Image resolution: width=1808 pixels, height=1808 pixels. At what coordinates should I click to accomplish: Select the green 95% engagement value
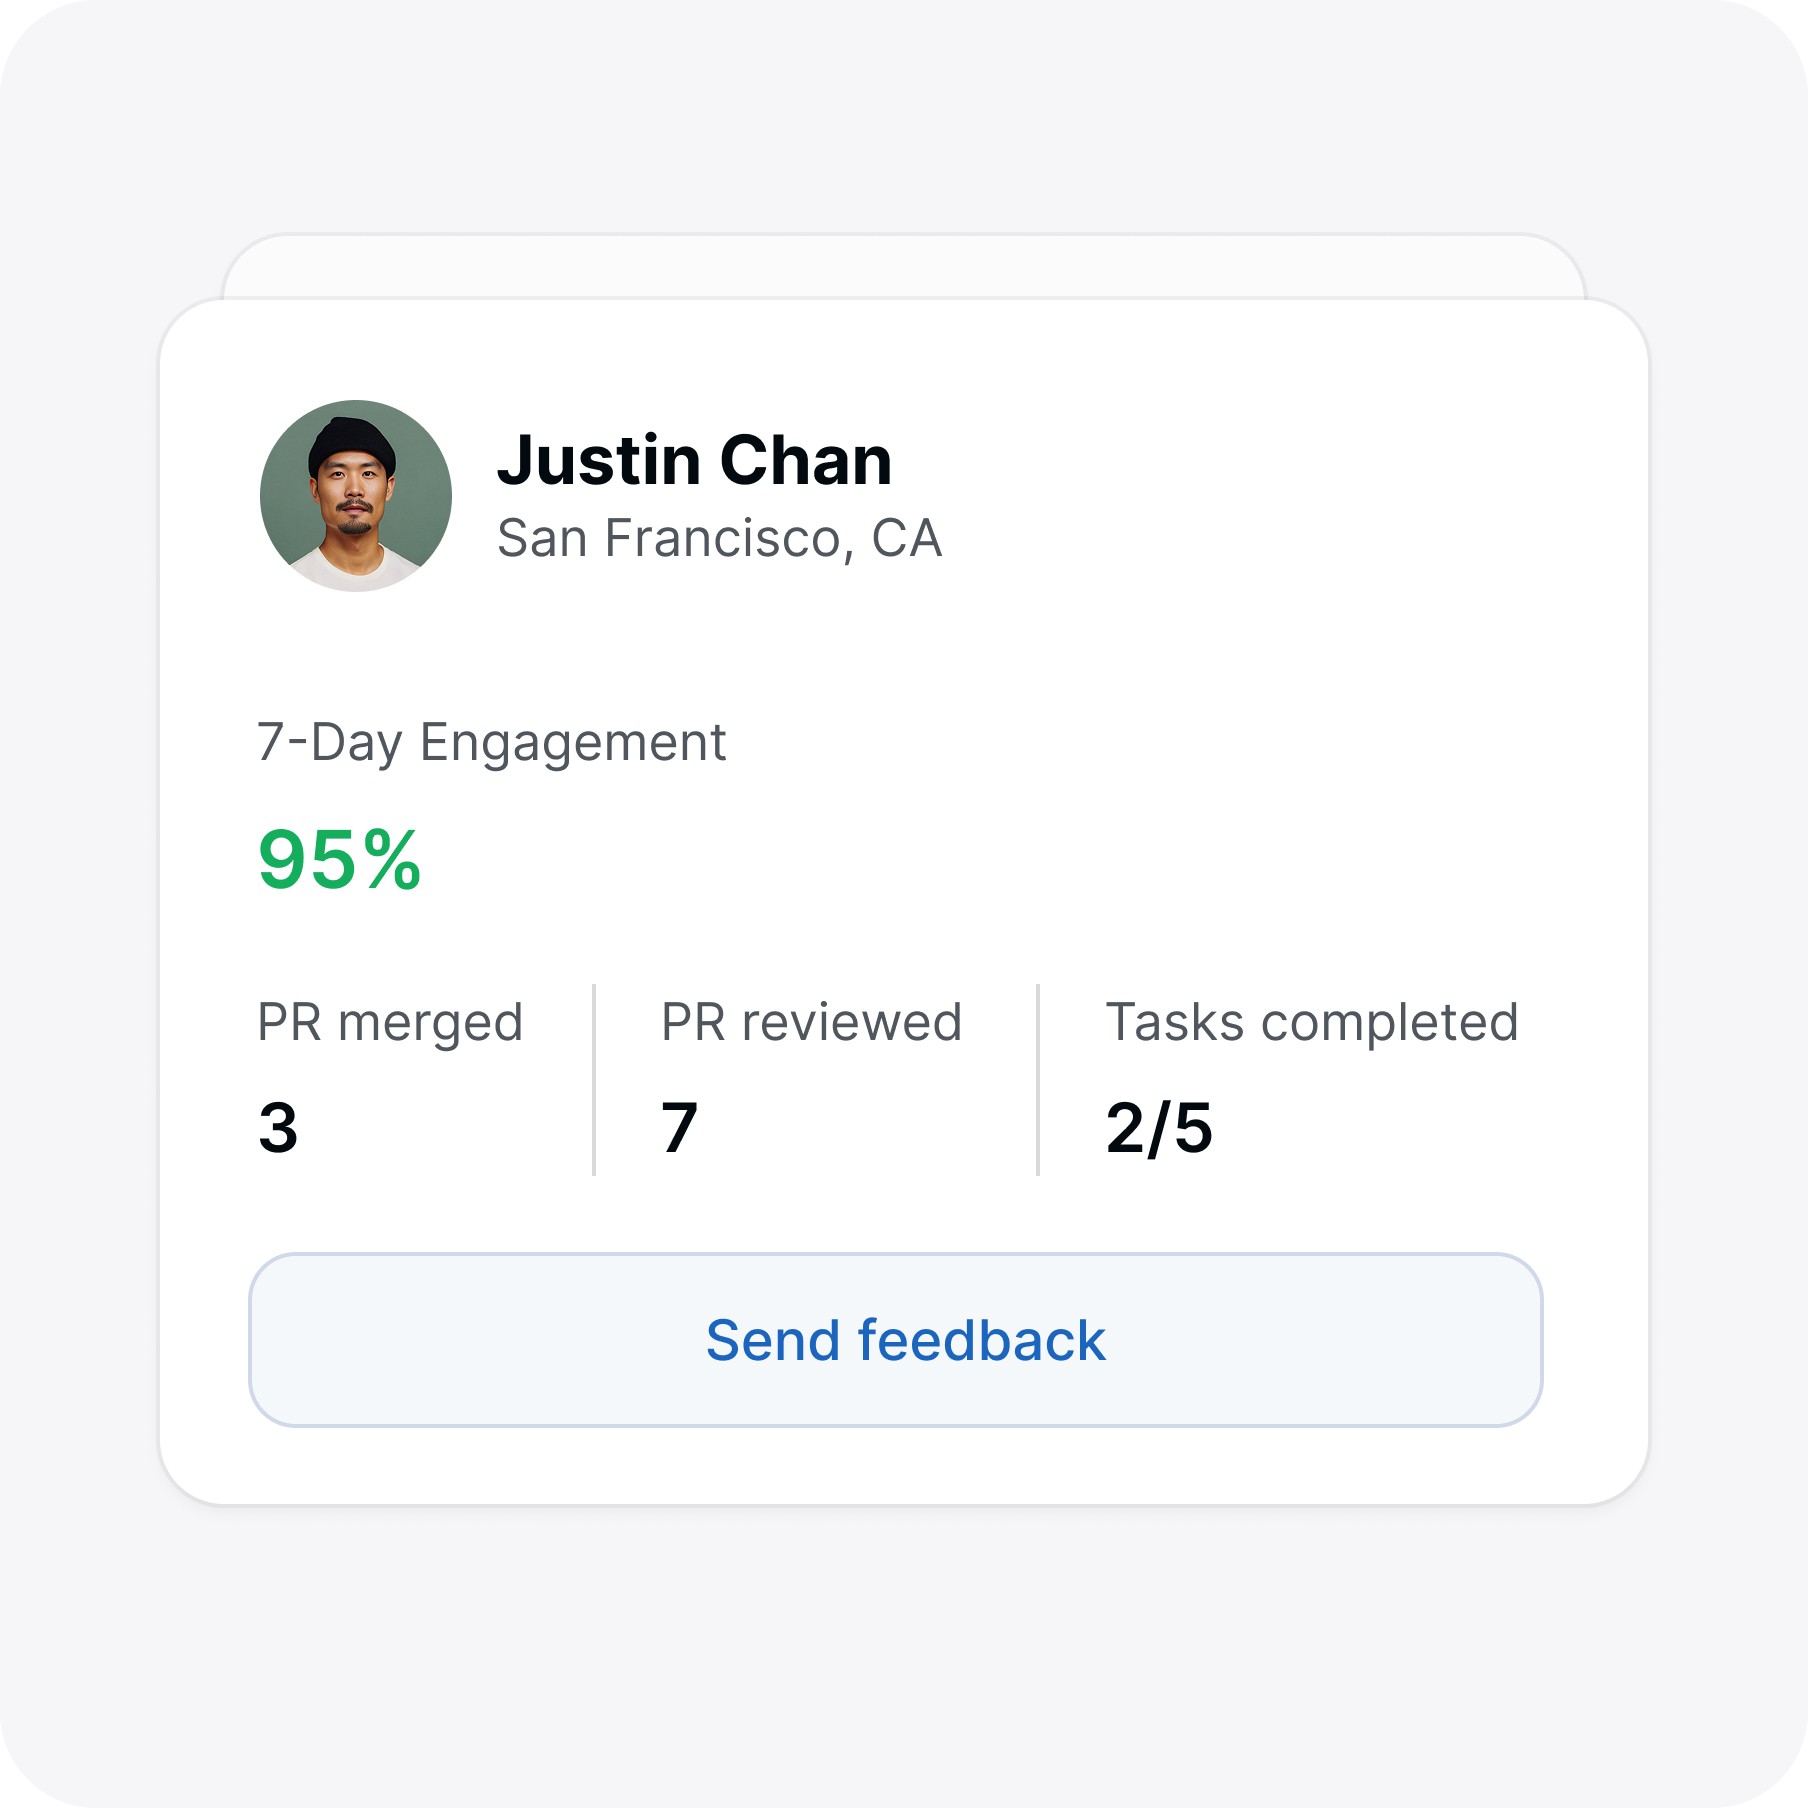339,860
